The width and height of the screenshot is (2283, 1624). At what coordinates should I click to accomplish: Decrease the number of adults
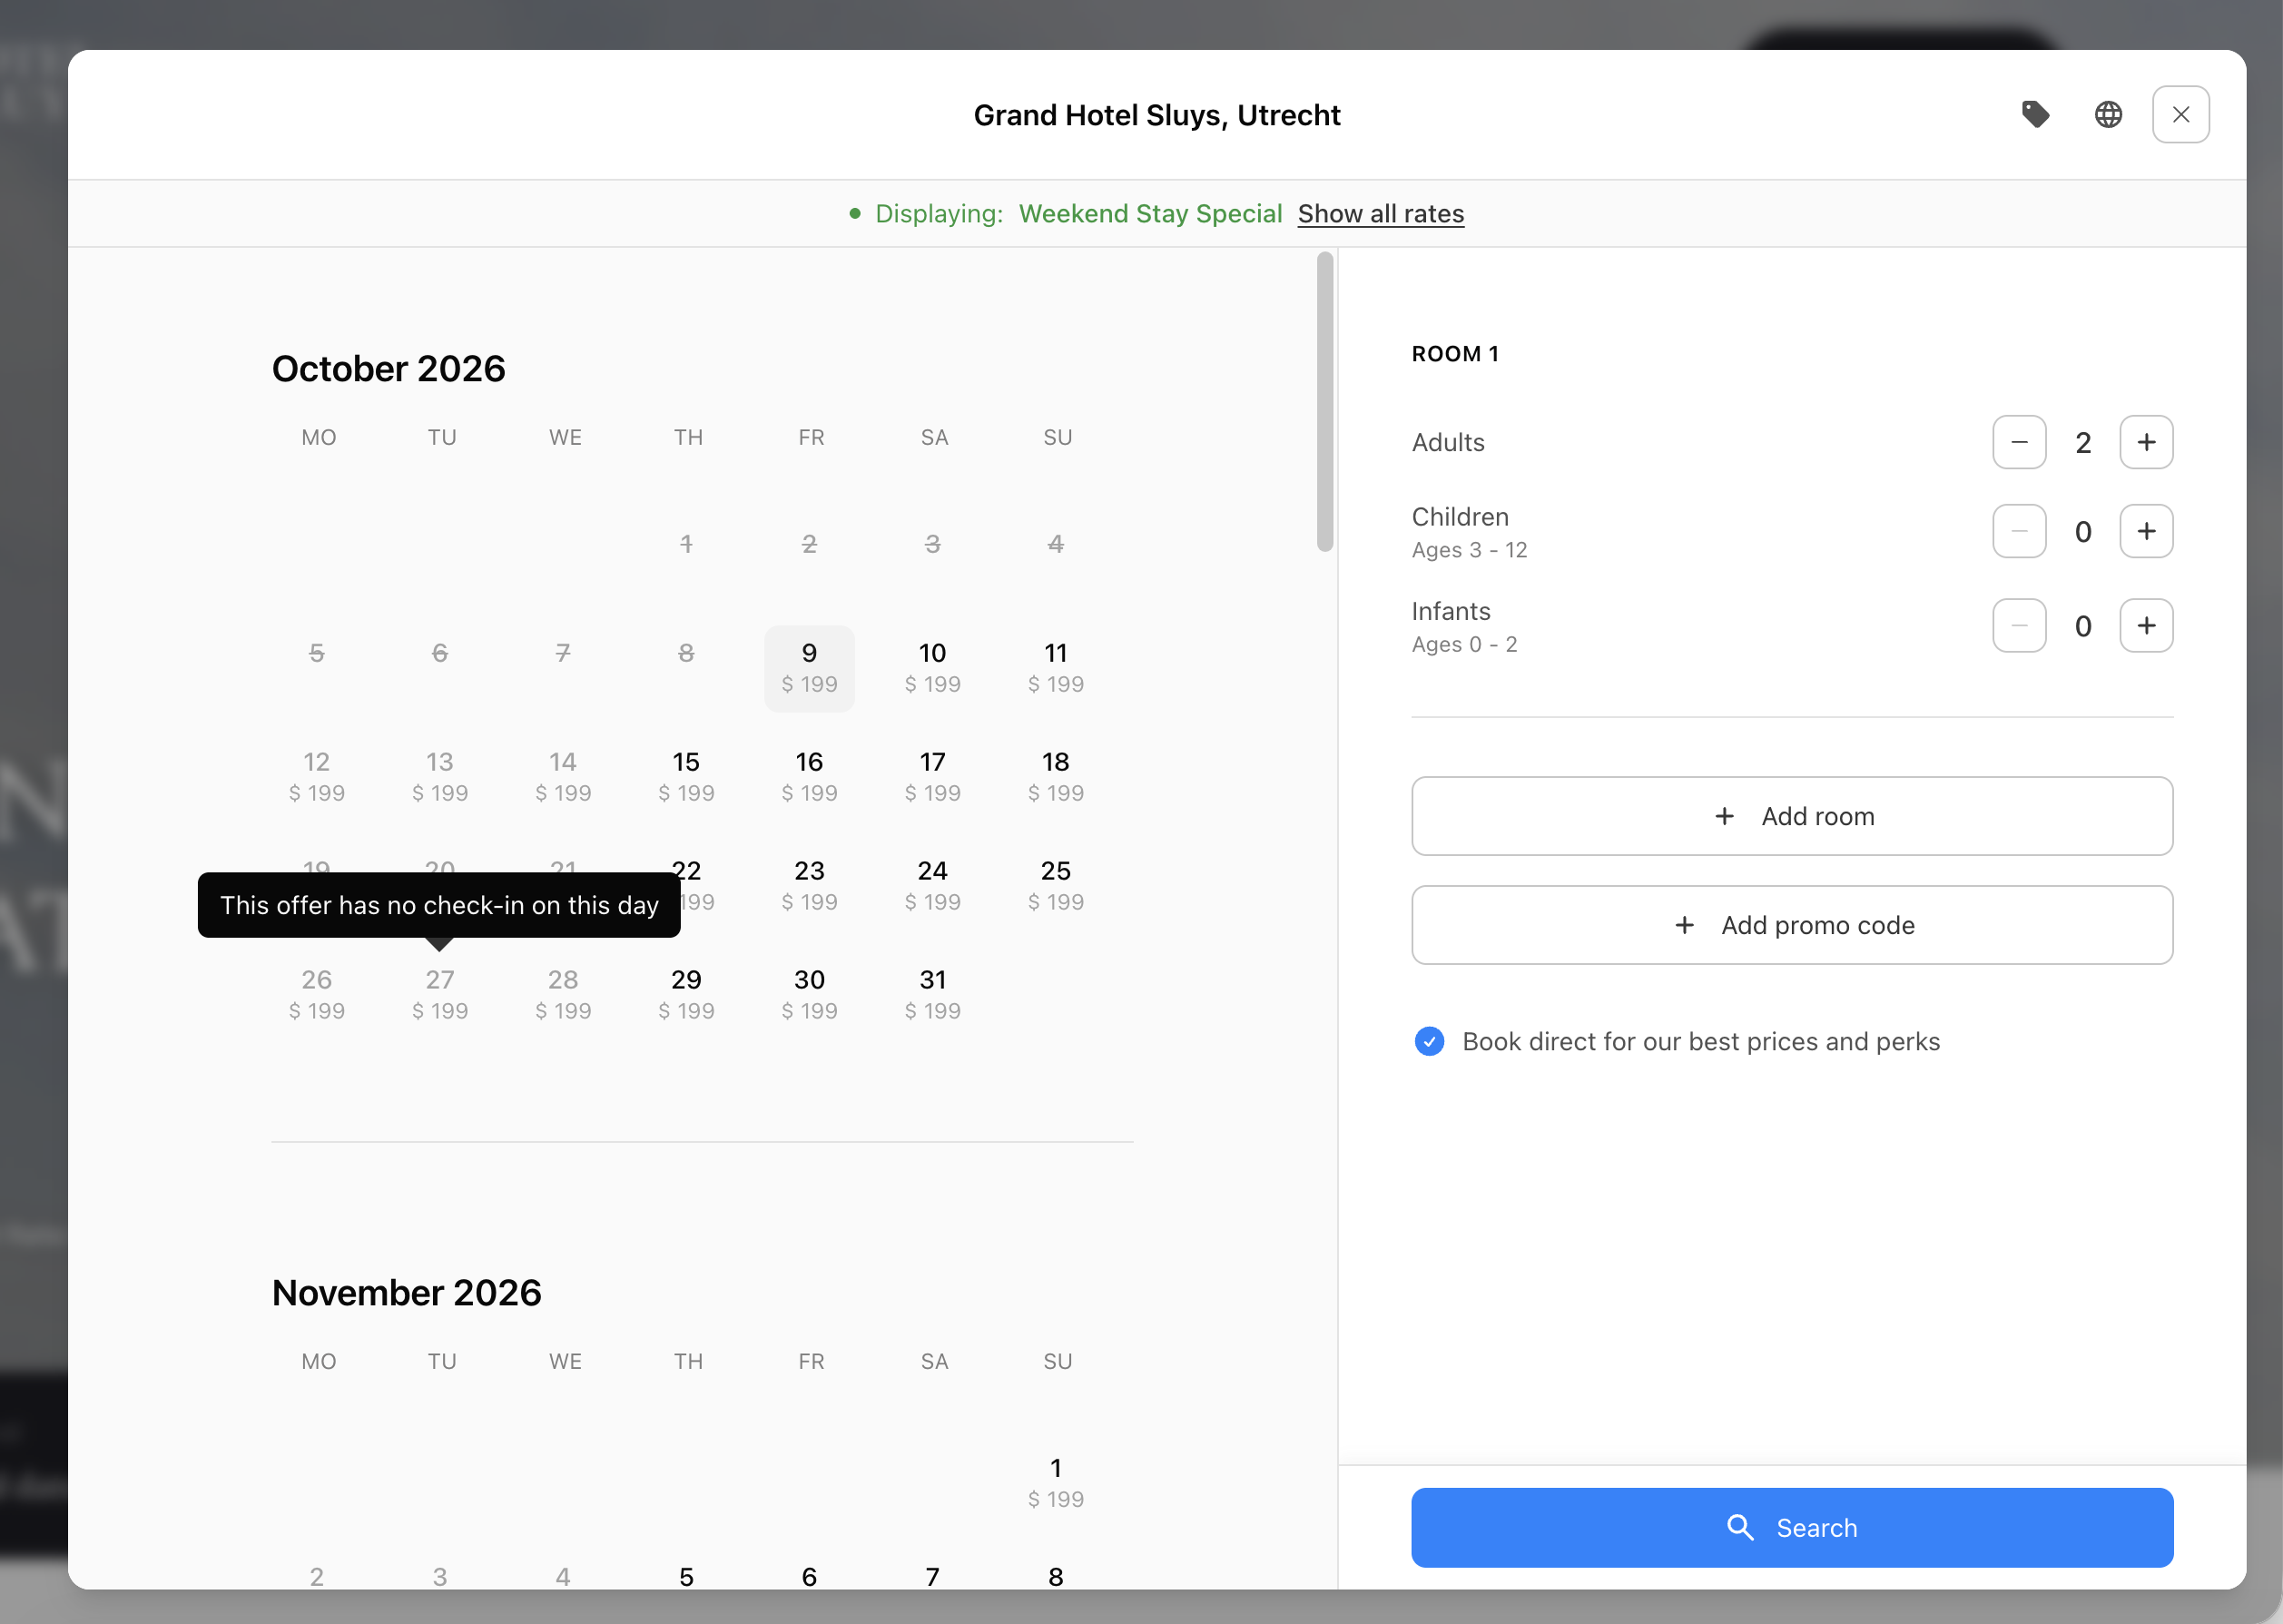point(2019,442)
